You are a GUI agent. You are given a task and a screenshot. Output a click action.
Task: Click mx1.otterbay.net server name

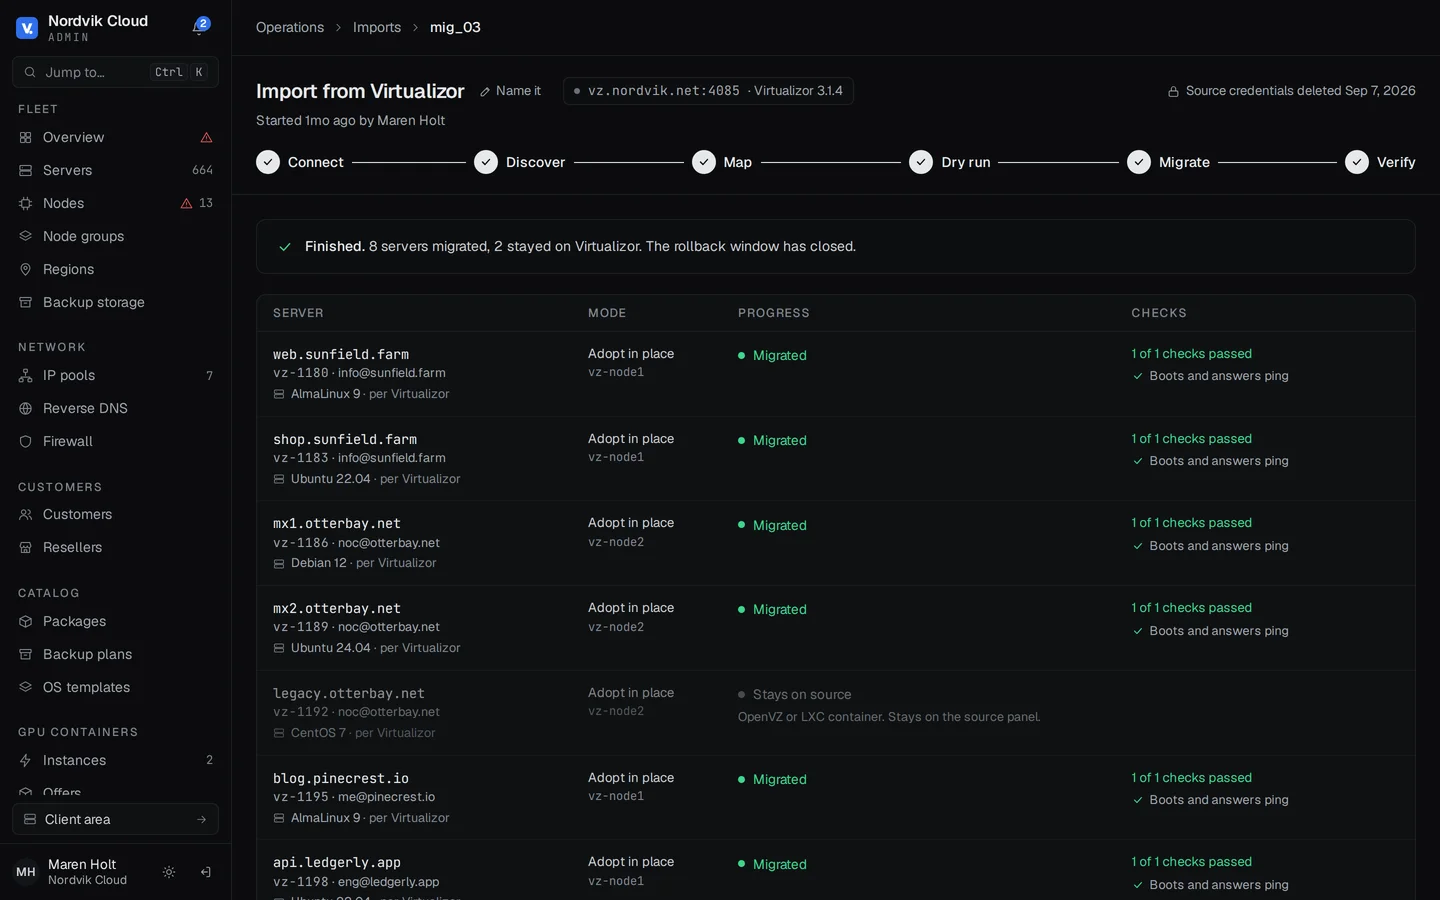tap(337, 523)
